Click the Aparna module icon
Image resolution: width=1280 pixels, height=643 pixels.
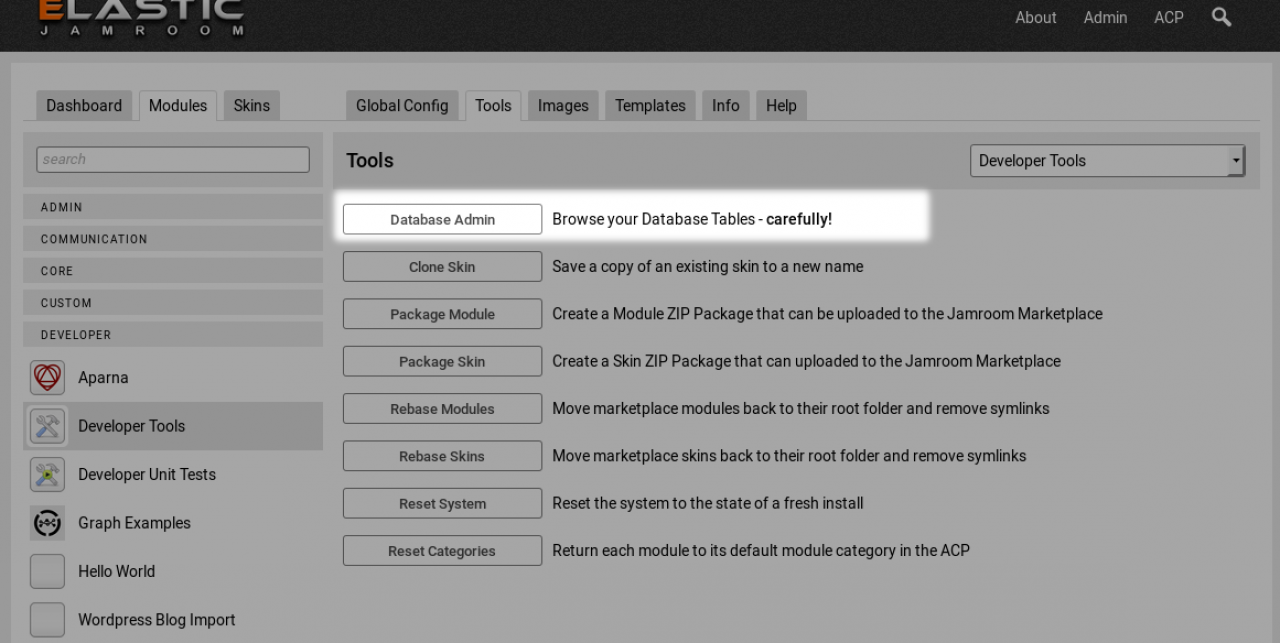47,378
